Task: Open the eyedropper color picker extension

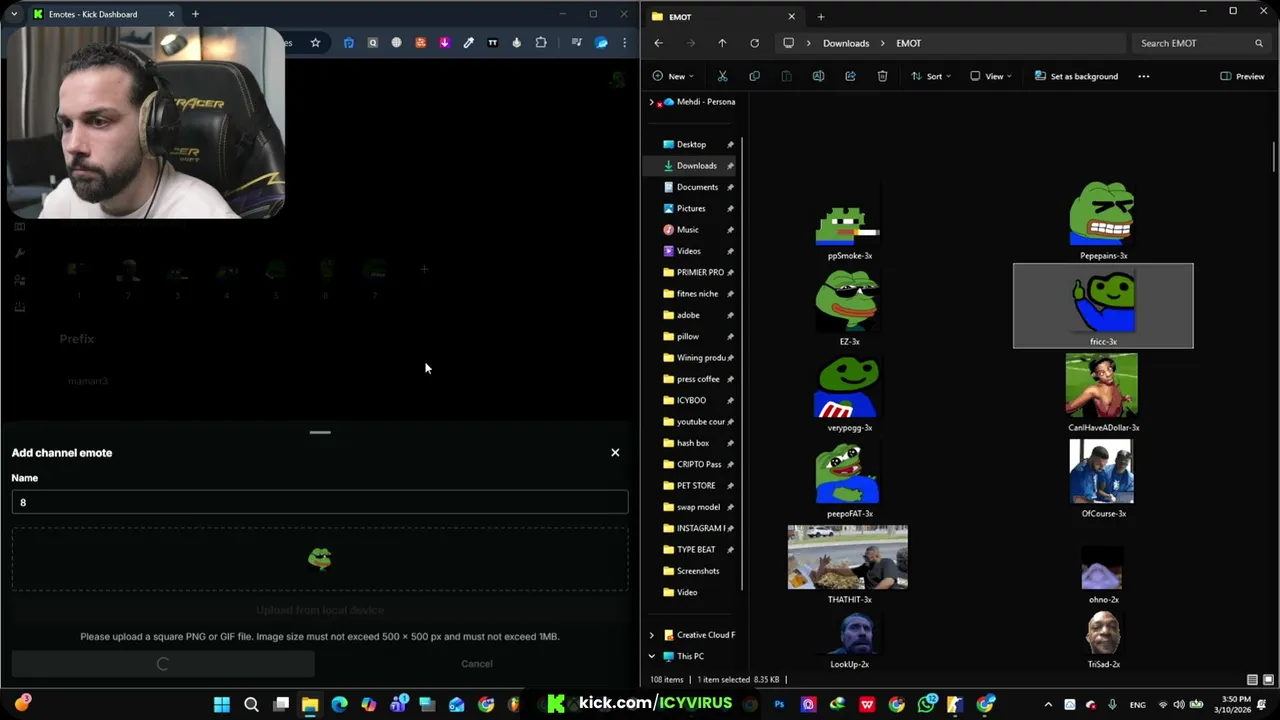Action: coord(469,43)
